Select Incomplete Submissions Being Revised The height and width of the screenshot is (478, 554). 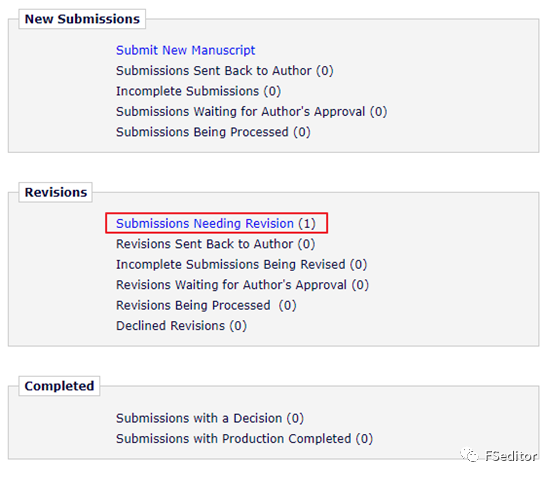[242, 264]
